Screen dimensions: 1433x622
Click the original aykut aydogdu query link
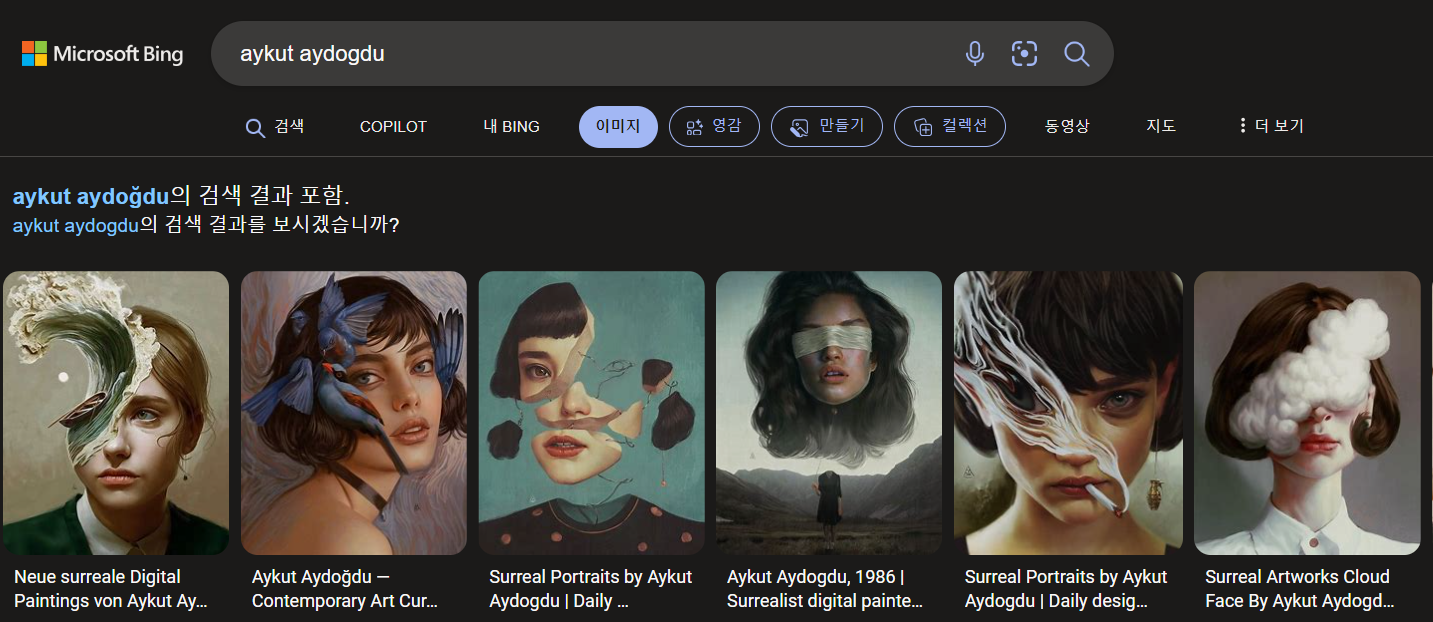point(75,225)
